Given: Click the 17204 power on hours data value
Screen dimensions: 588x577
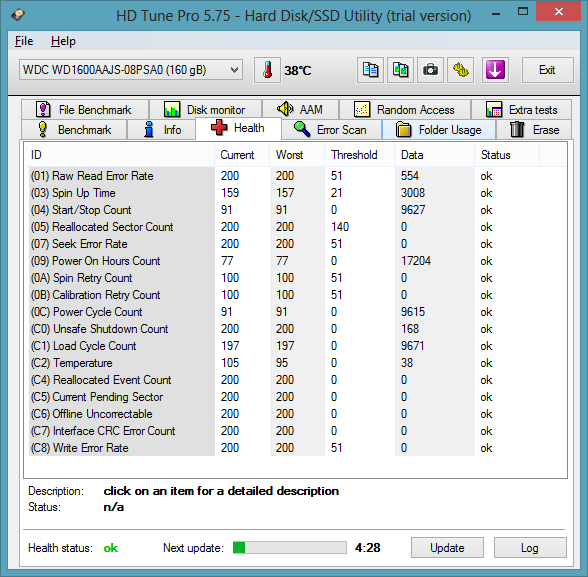Looking at the screenshot, I should pos(416,261).
